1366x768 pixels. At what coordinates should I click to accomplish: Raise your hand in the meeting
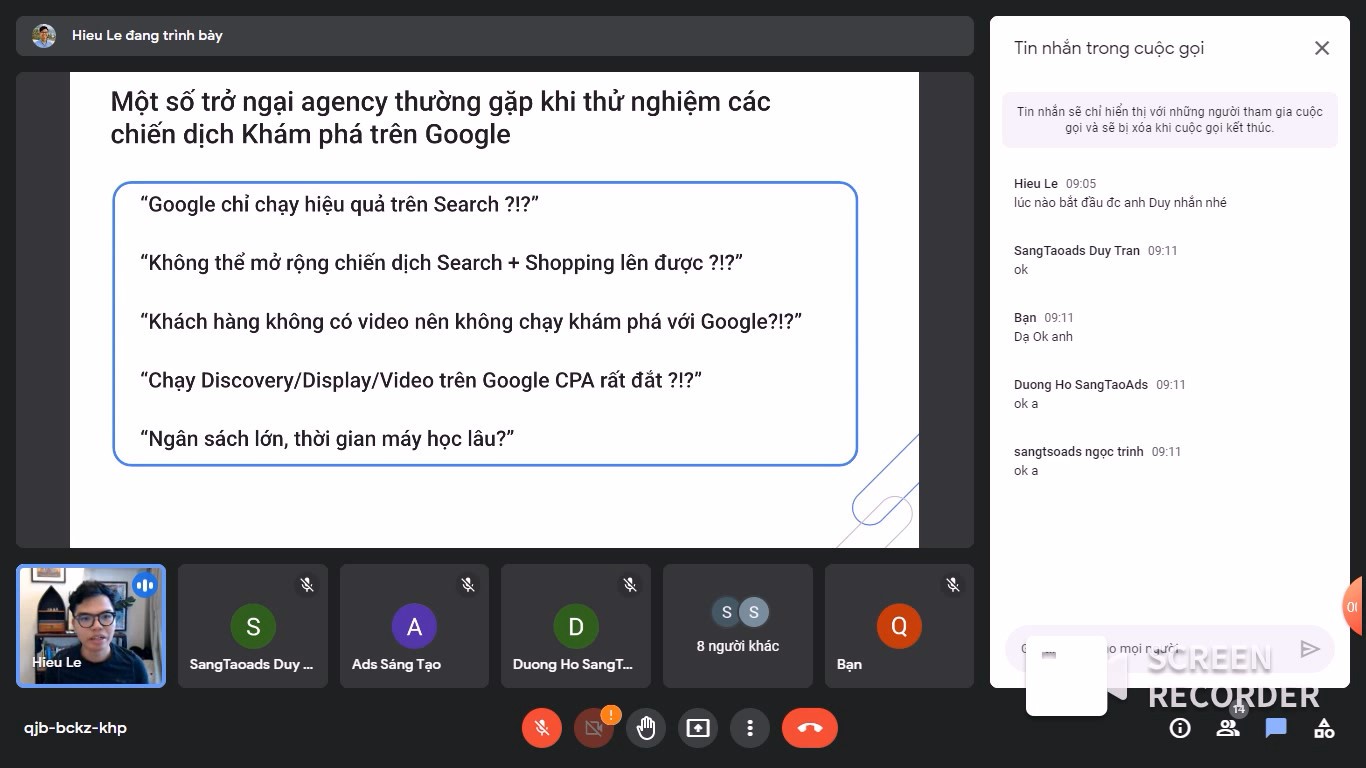(646, 728)
